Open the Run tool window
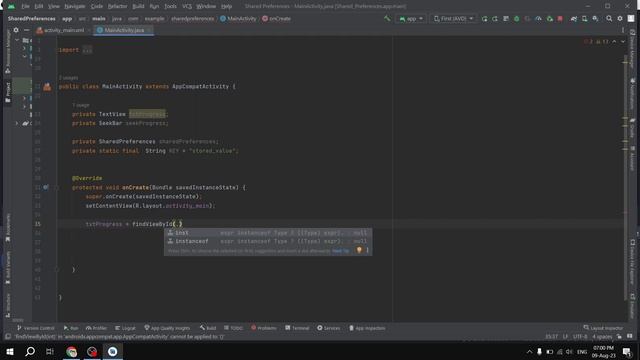 (x=71, y=328)
